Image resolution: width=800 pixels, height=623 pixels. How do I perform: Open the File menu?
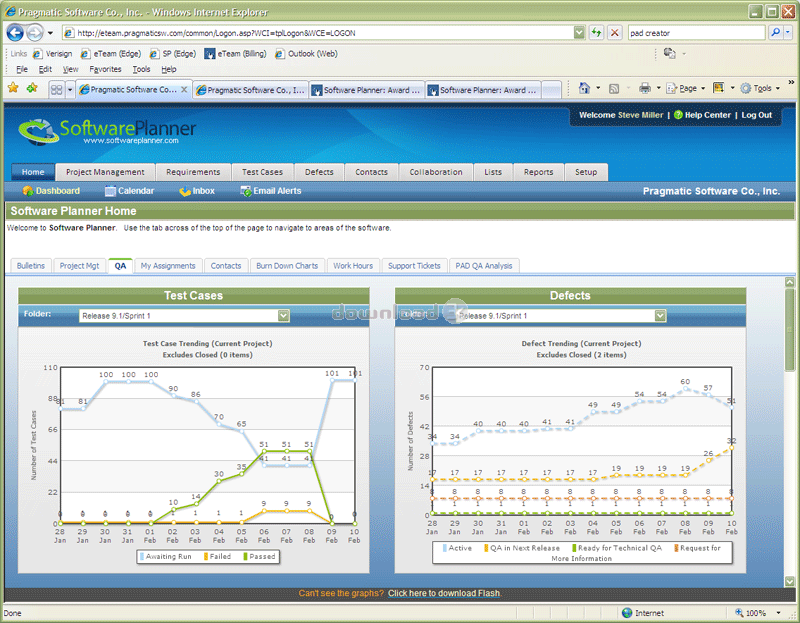[22, 69]
